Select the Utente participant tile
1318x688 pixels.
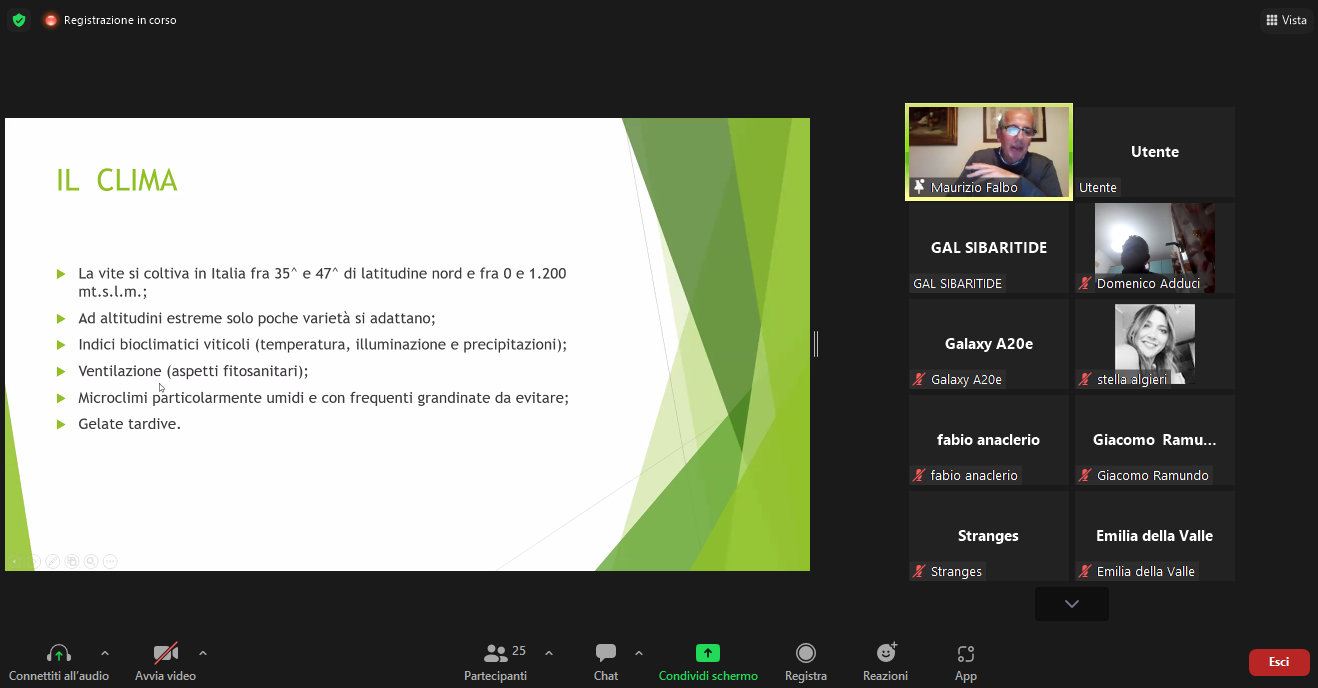tap(1155, 152)
